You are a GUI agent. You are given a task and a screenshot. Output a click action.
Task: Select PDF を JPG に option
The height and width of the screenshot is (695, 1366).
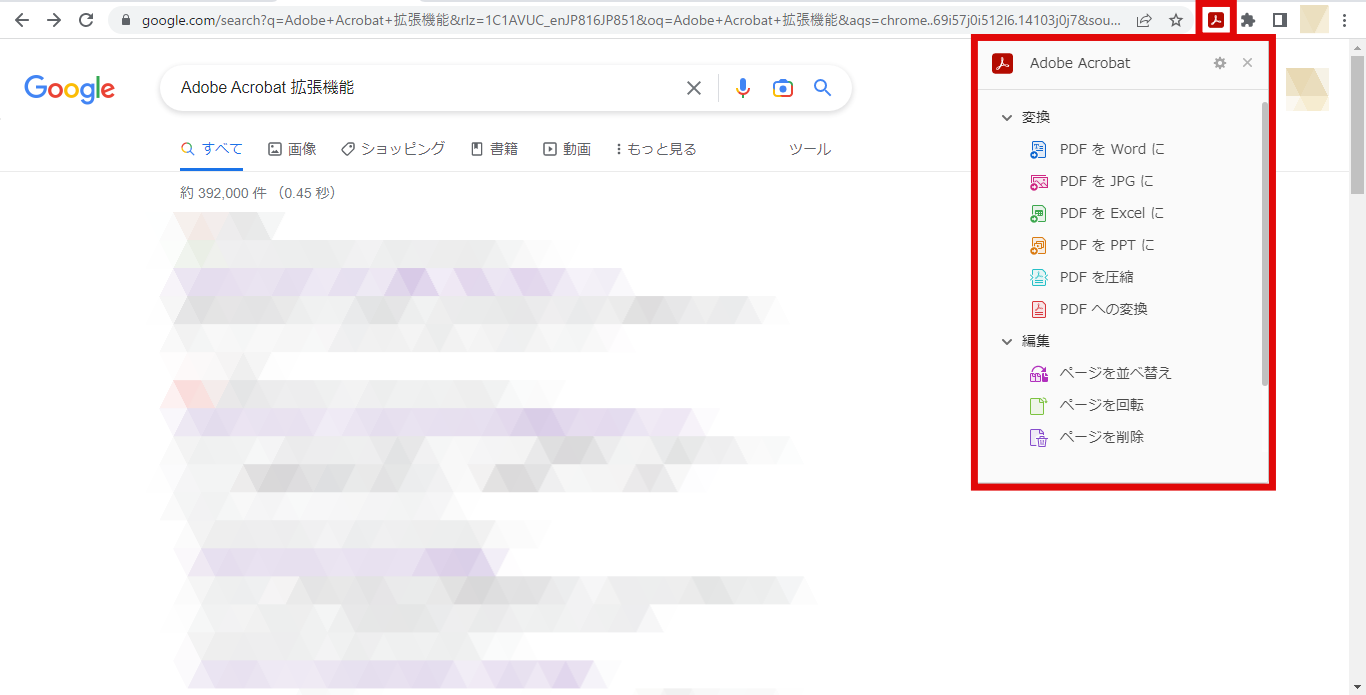pyautogui.click(x=1107, y=181)
